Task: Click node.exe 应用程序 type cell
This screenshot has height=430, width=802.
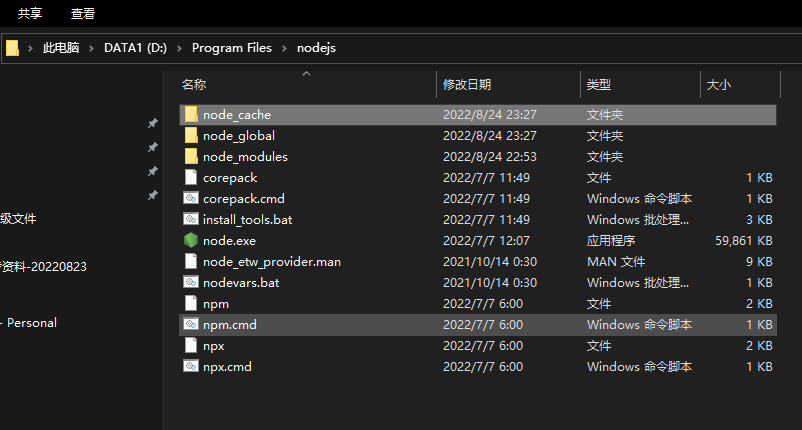Action: point(611,241)
